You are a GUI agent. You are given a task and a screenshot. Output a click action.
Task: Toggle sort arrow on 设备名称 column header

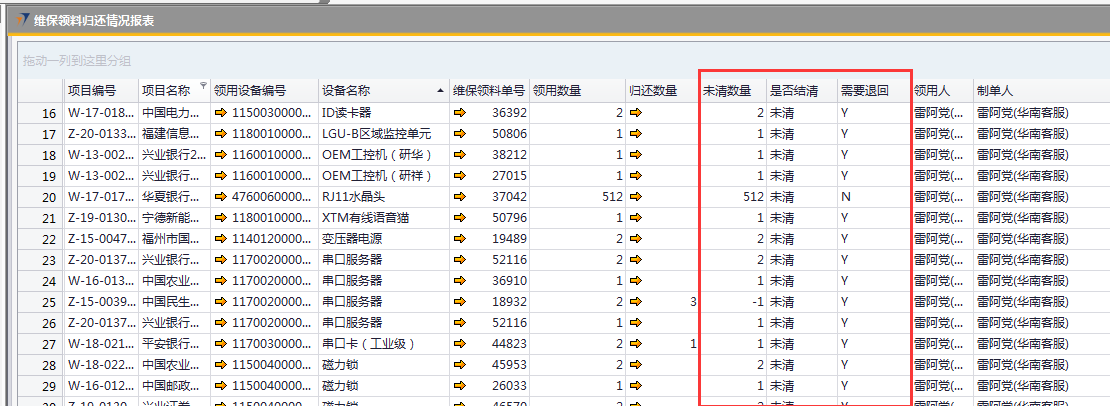coord(440,91)
